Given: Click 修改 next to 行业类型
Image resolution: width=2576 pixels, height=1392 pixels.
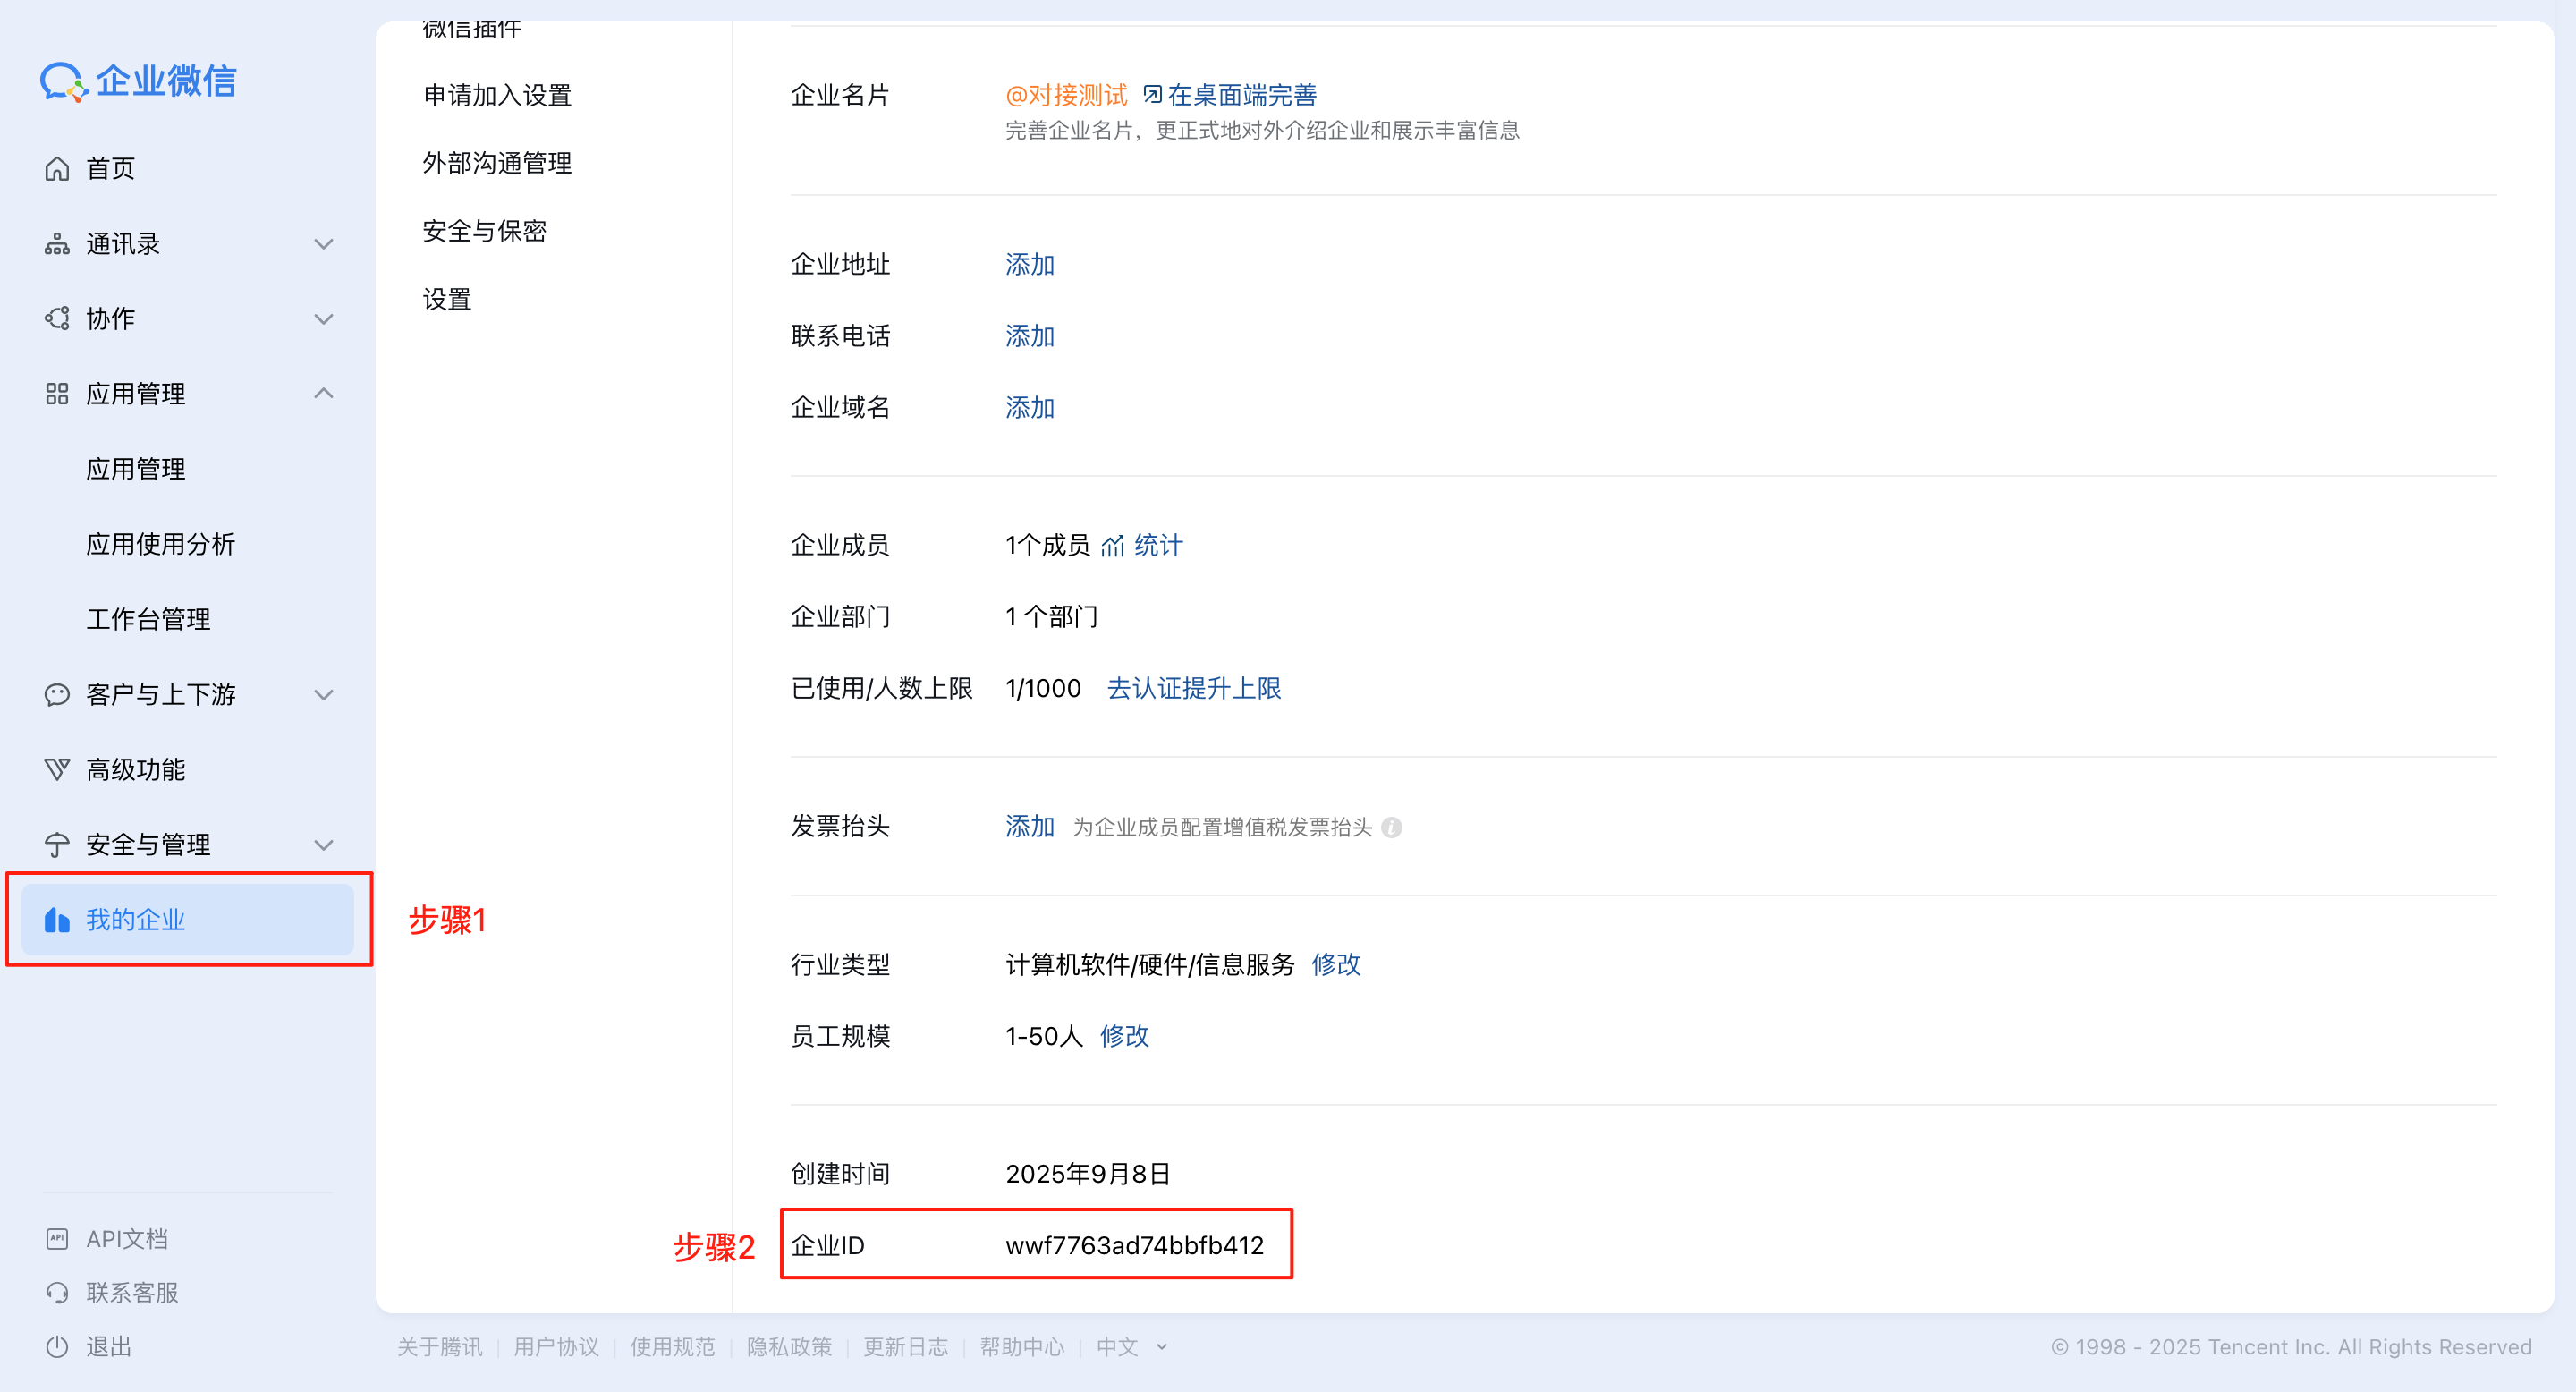Looking at the screenshot, I should tap(1336, 965).
